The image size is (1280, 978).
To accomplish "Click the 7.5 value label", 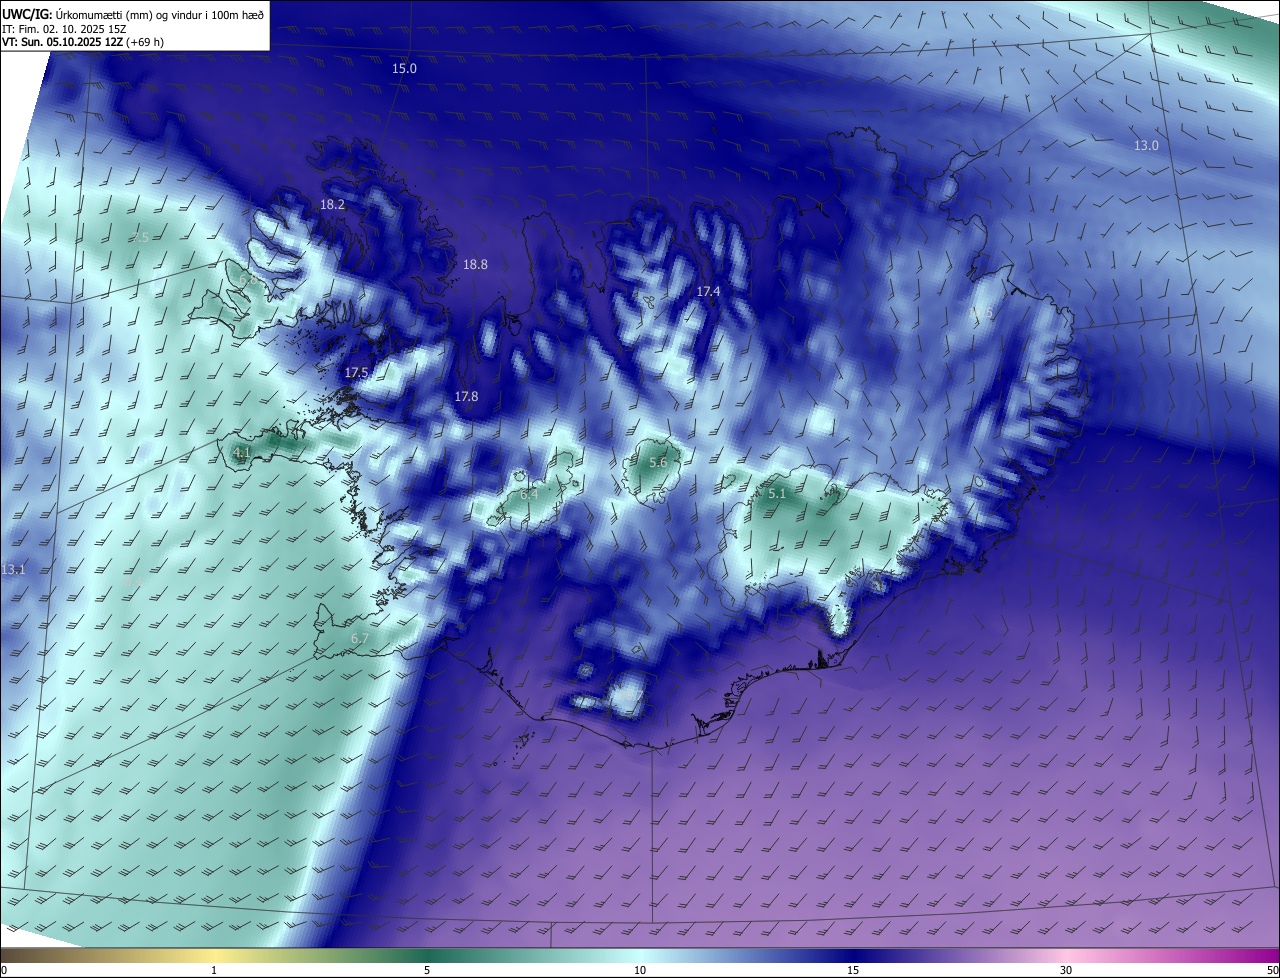I will pyautogui.click(x=140, y=238).
